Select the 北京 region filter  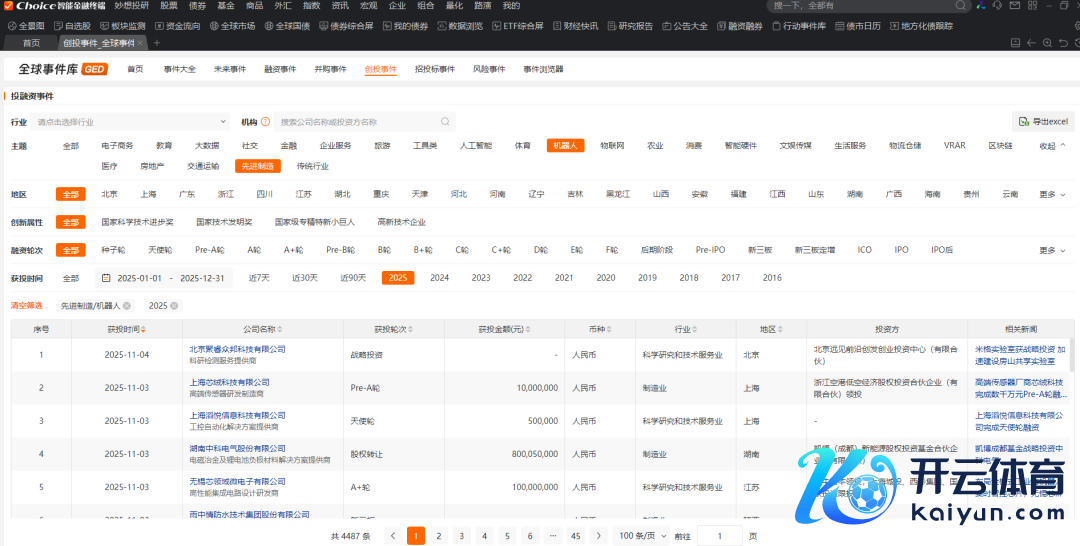(109, 194)
